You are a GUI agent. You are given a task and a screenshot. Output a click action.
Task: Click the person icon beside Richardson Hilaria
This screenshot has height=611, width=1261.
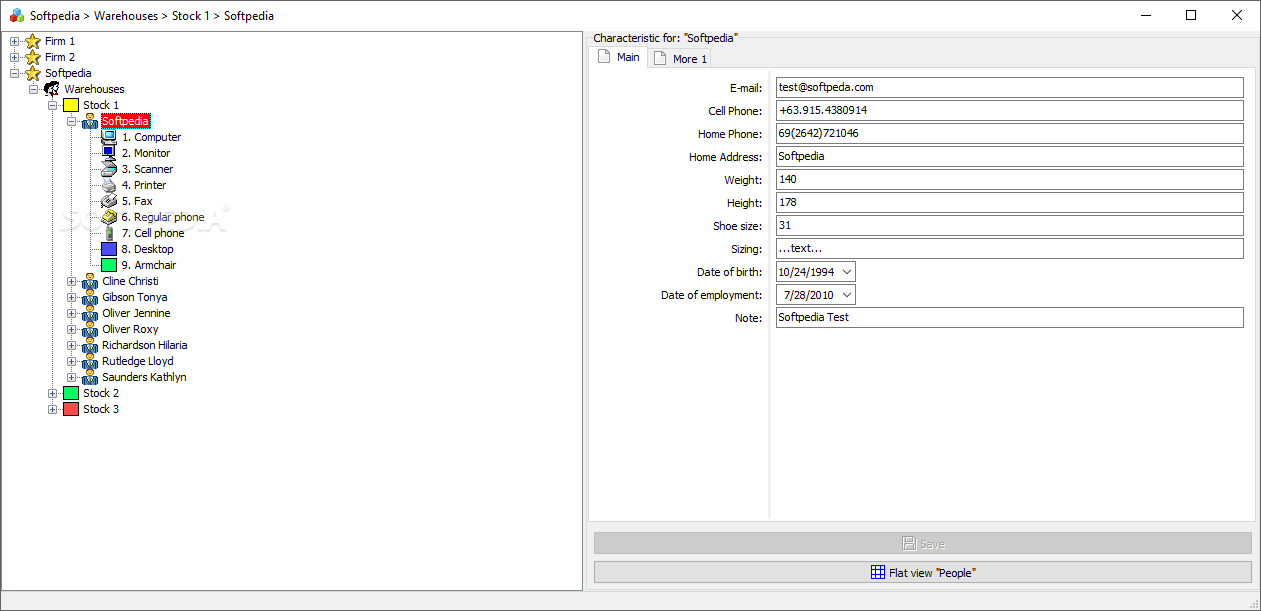point(90,345)
